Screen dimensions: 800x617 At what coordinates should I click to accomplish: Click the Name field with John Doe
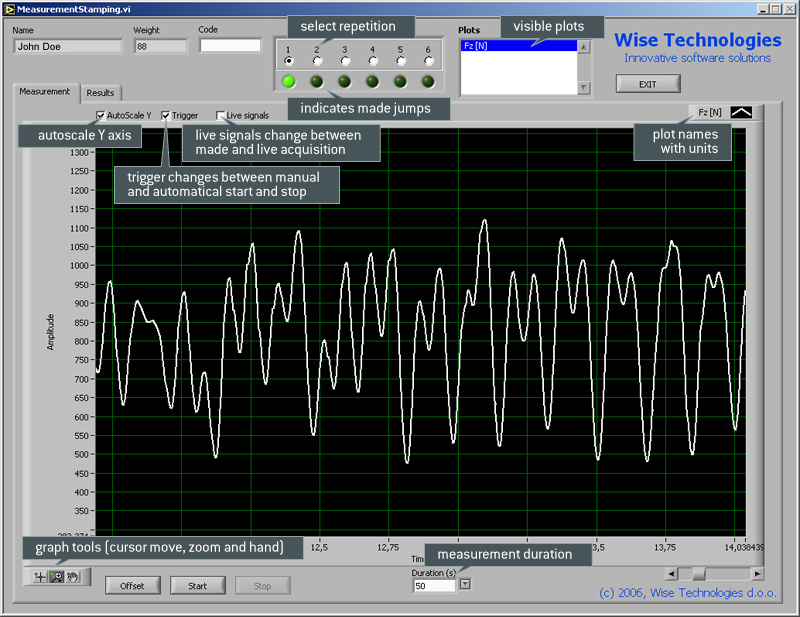(x=67, y=46)
